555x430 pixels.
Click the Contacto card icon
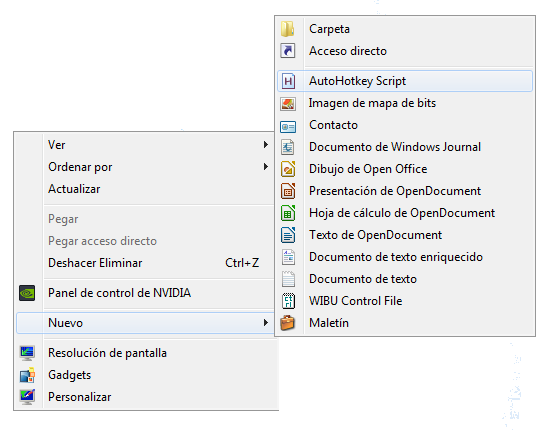288,126
